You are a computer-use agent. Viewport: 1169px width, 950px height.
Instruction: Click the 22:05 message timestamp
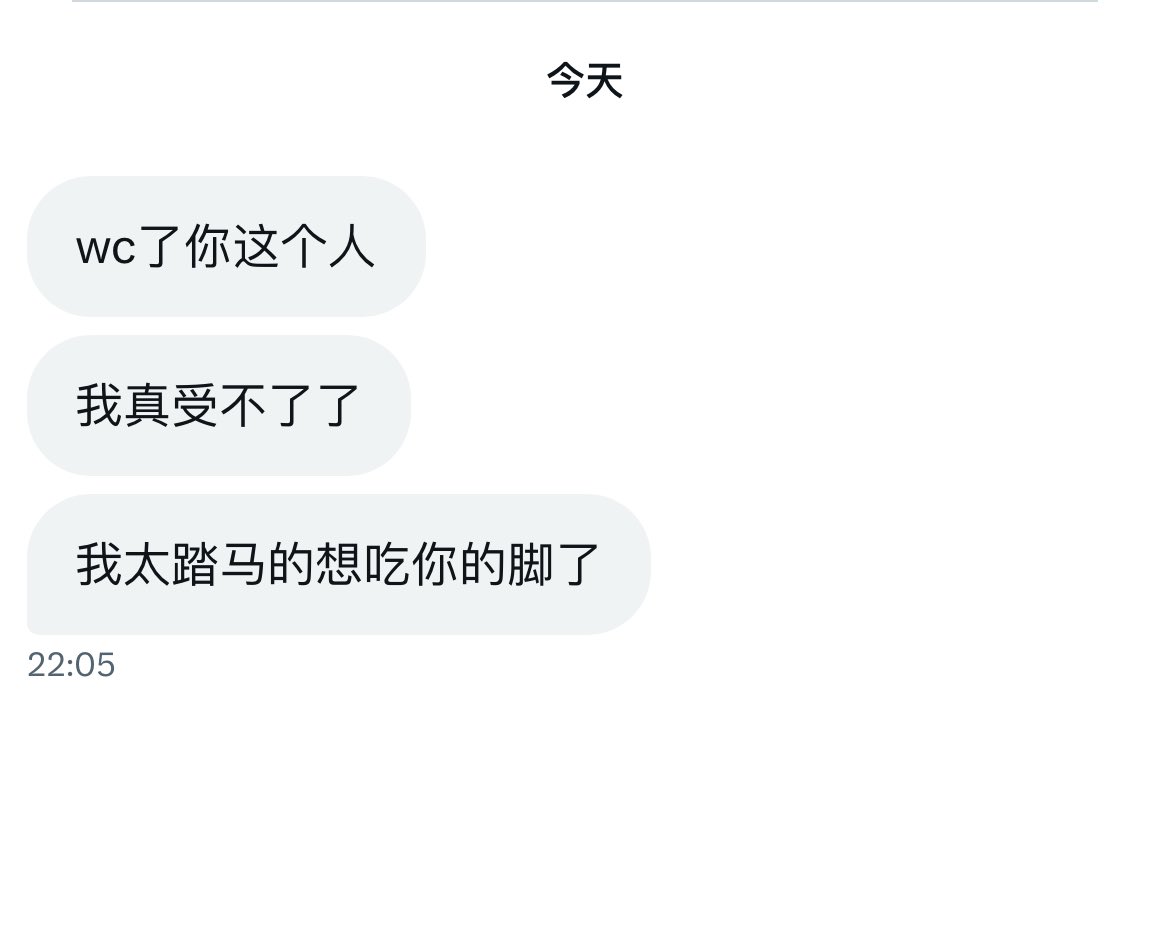[72, 664]
